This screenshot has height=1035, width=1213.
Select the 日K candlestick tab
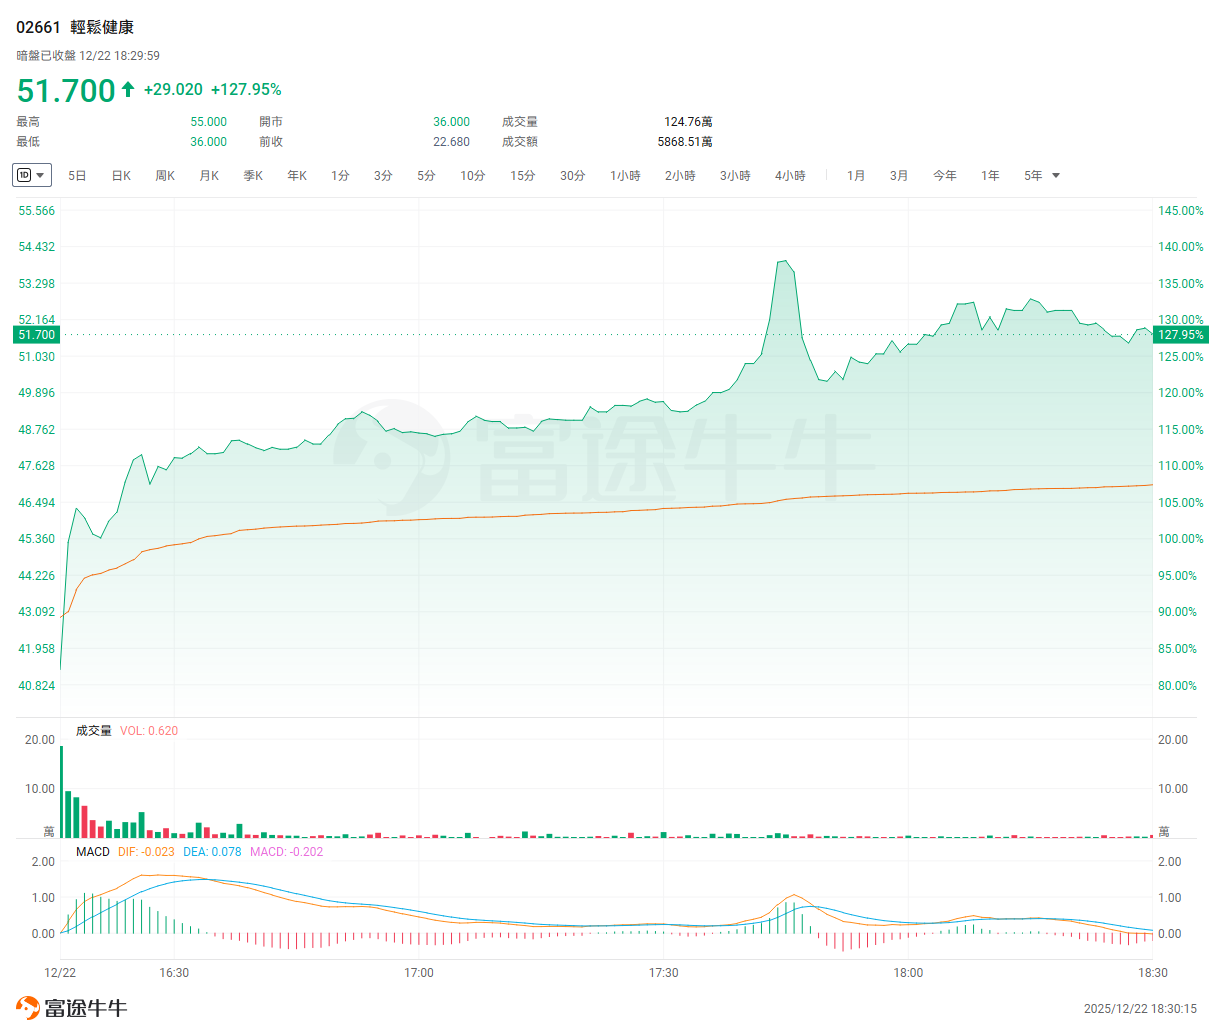point(121,176)
